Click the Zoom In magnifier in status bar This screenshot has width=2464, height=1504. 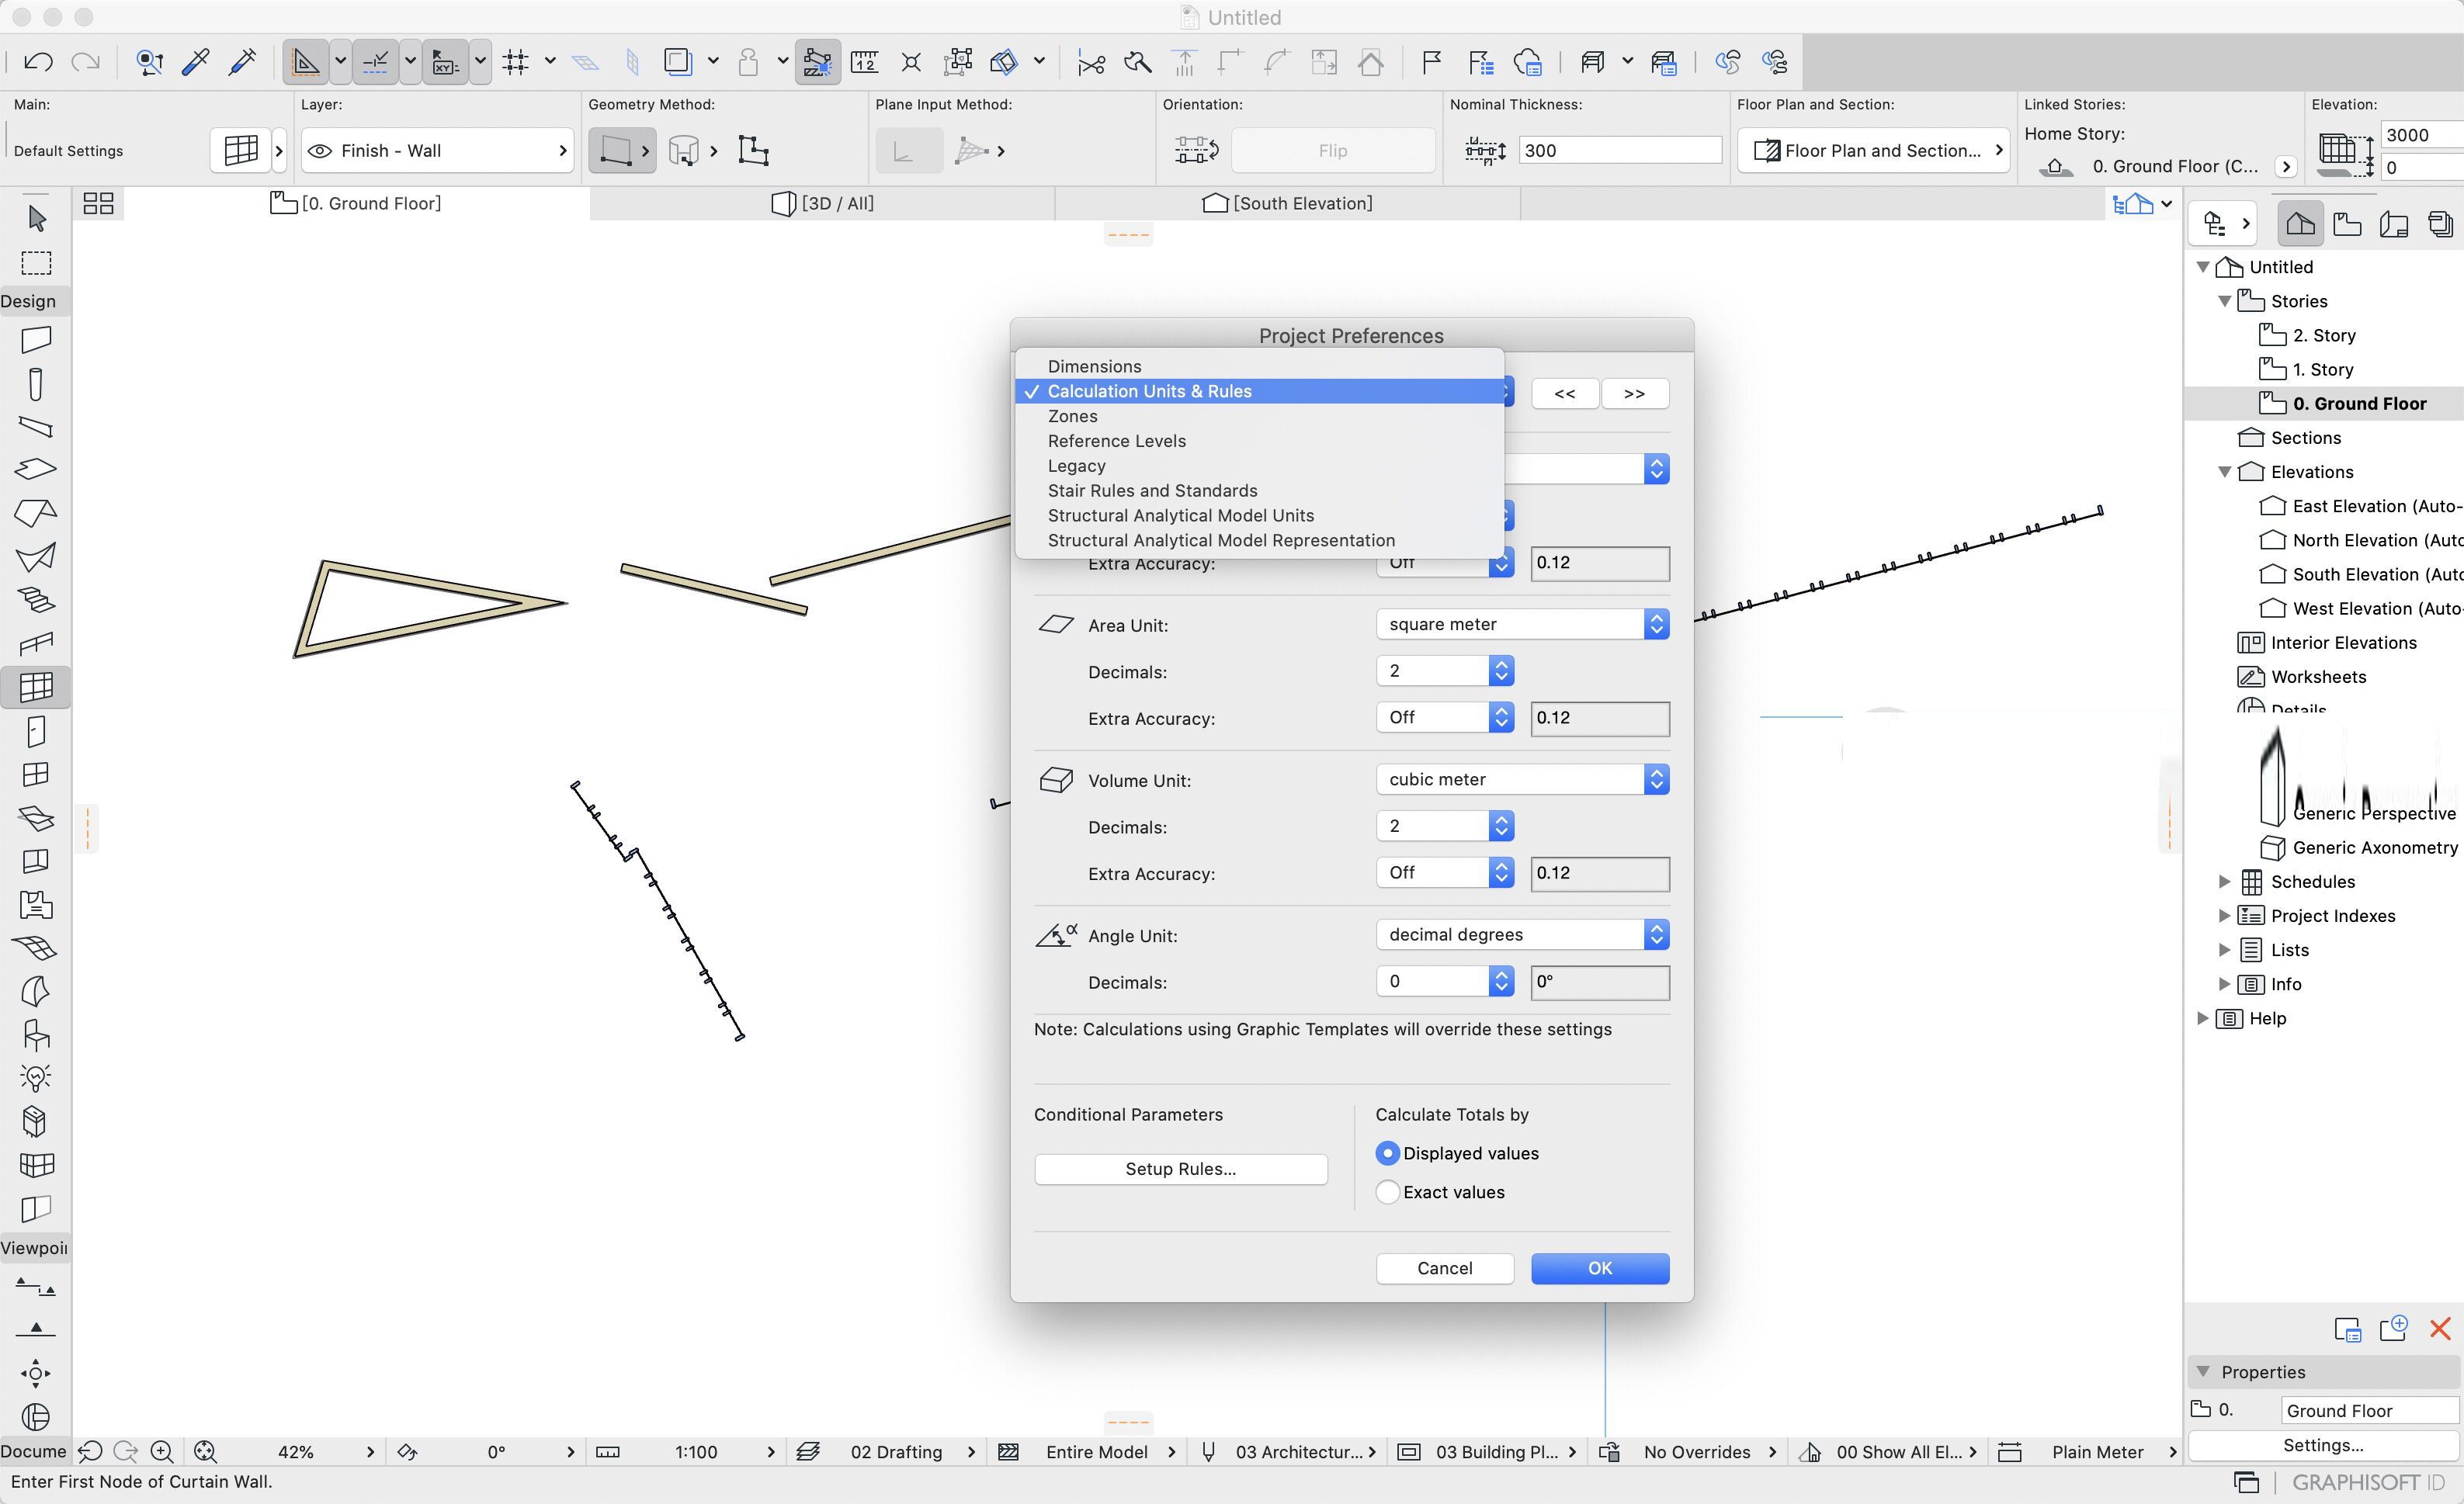coord(161,1452)
